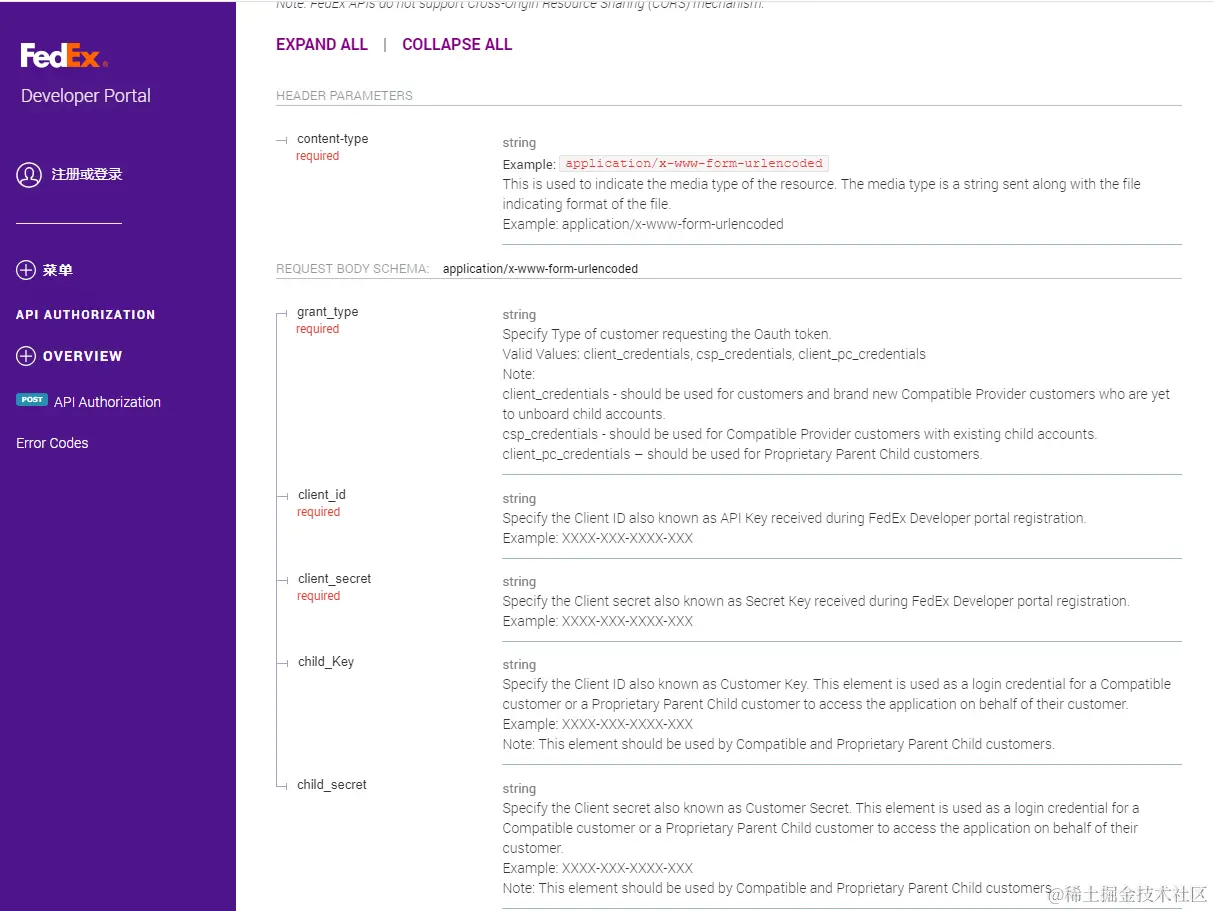Image resolution: width=1214 pixels, height=911 pixels.
Task: Click the 'Valid Values: client_credentials' line
Action: [x=714, y=354]
